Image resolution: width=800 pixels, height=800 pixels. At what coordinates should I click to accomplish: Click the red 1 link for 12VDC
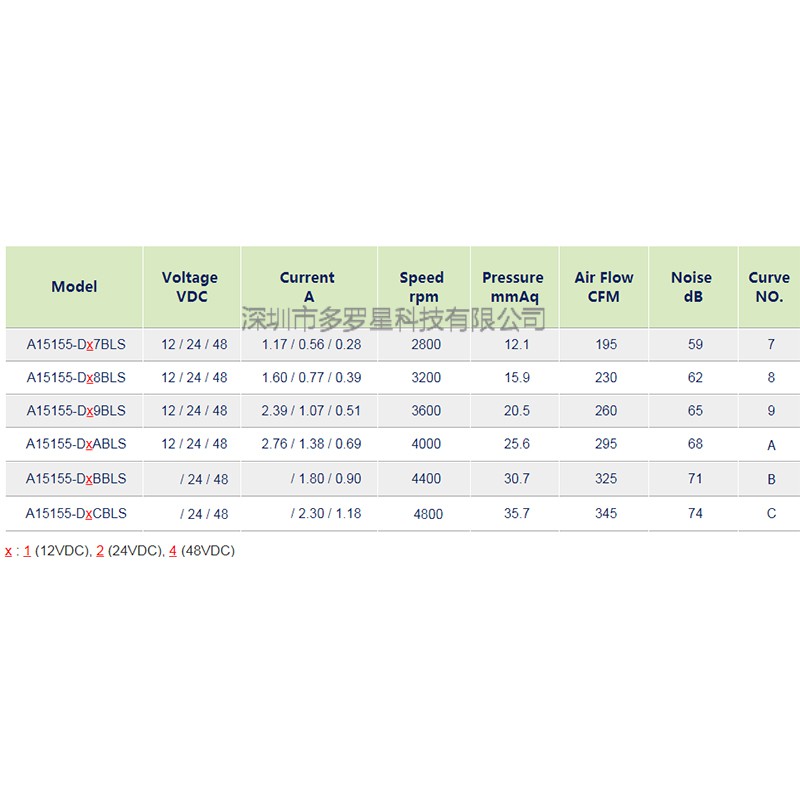pyautogui.click(x=27, y=551)
